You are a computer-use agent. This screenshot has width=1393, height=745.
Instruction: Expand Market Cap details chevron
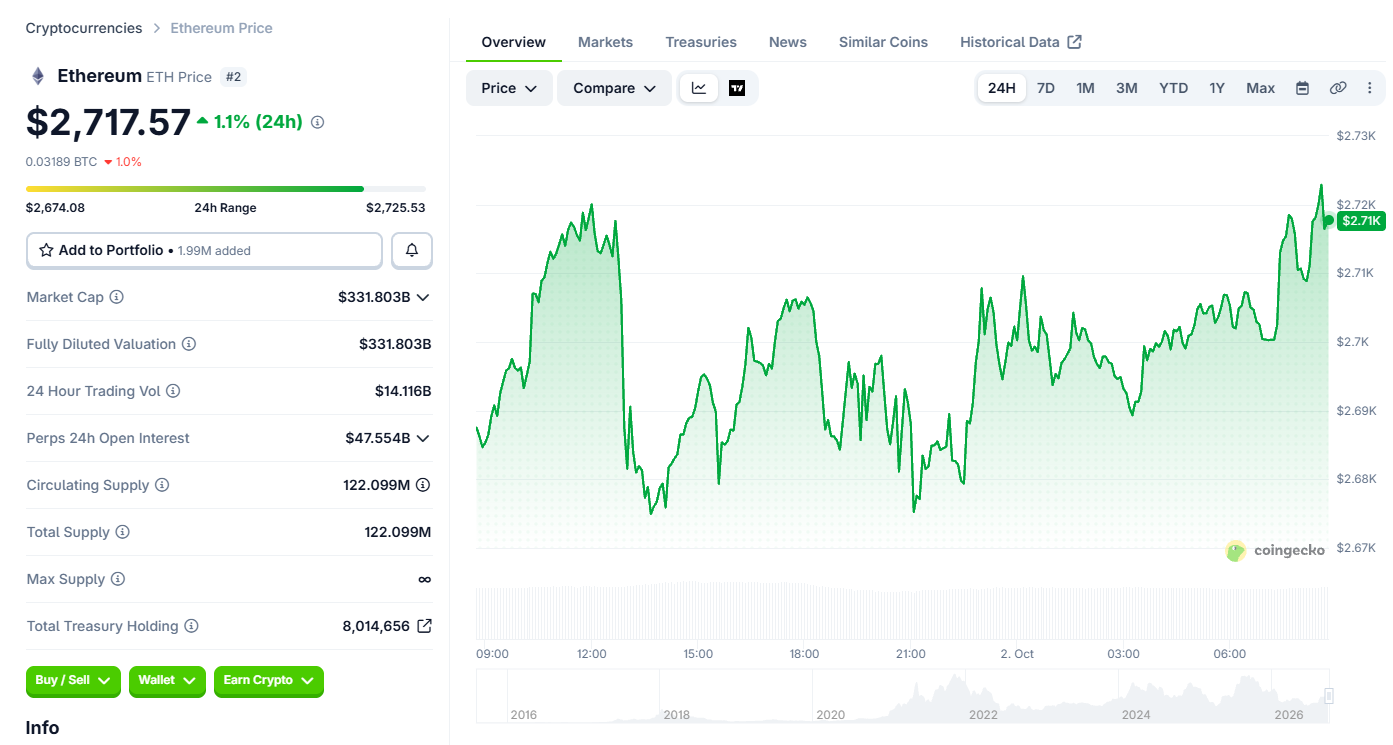[x=423, y=297]
